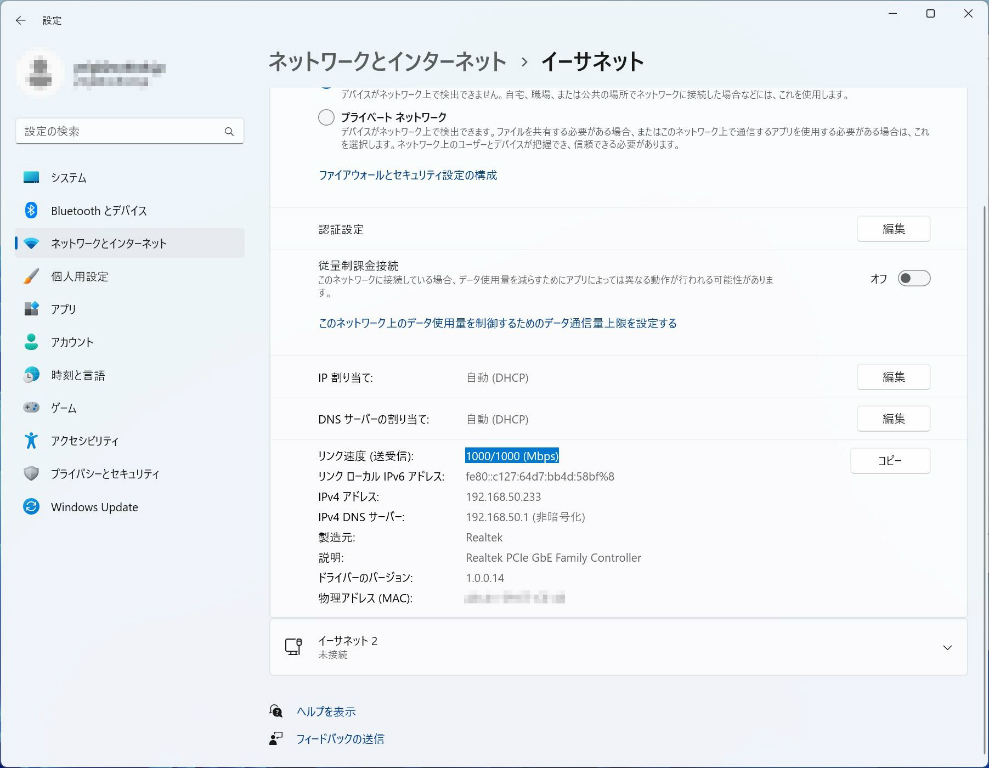Click Edit button for IP assignment
This screenshot has height=768, width=989.
coord(893,377)
